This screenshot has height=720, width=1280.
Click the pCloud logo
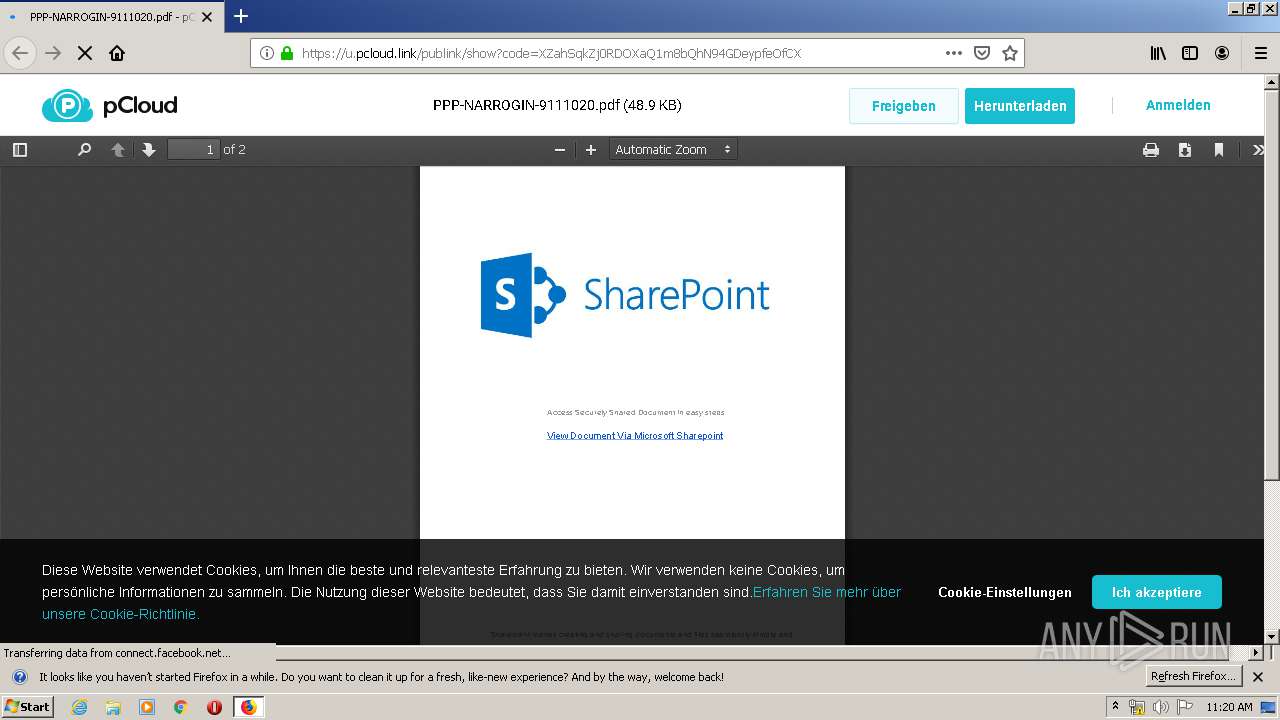tap(110, 105)
